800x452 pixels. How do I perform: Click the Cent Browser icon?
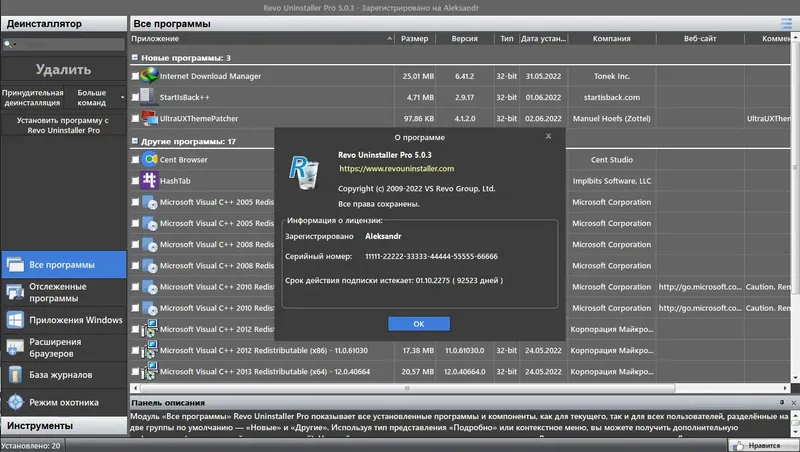(x=149, y=159)
